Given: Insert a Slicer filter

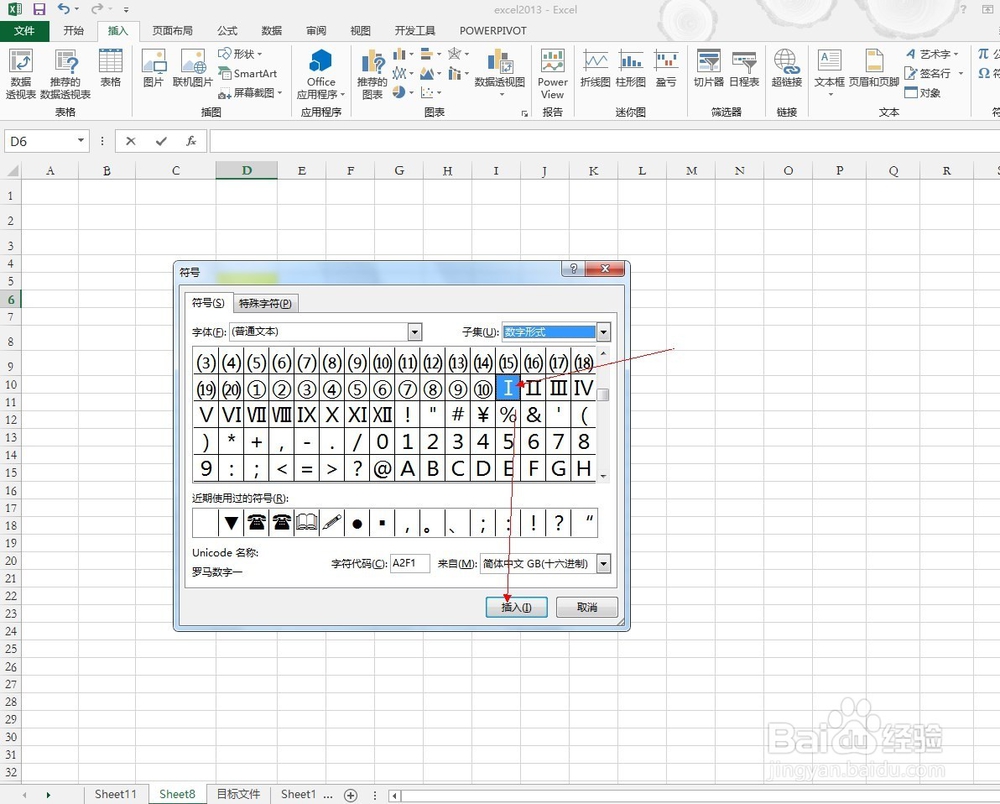Looking at the screenshot, I should click(x=709, y=68).
